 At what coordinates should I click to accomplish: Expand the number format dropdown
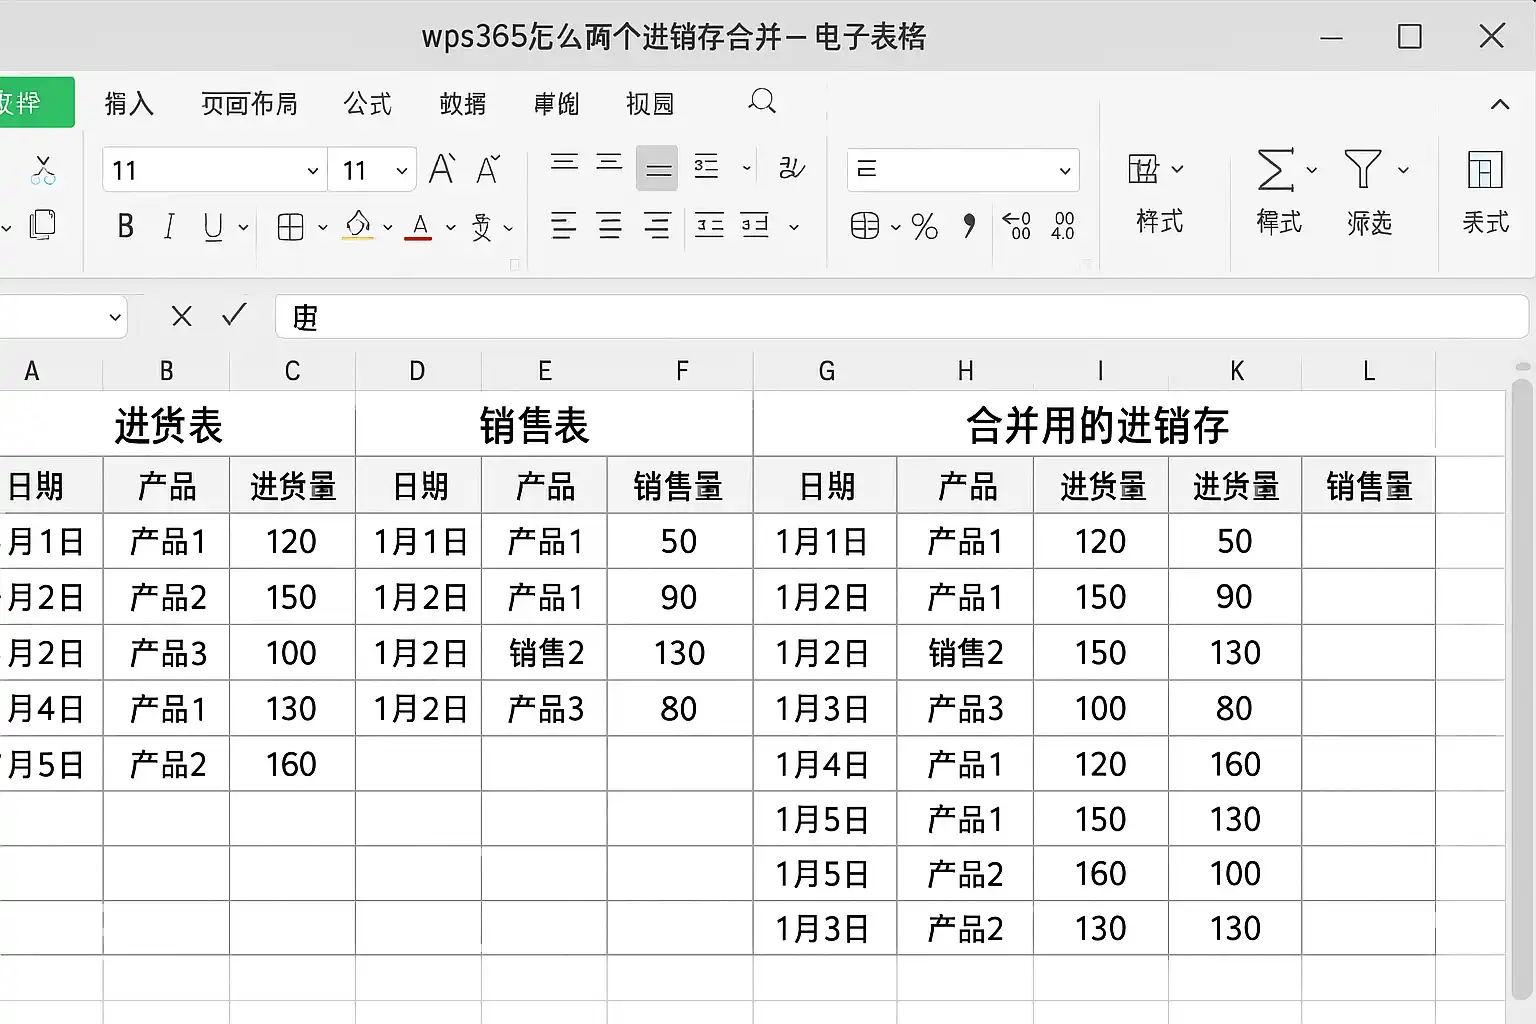[x=1065, y=171]
